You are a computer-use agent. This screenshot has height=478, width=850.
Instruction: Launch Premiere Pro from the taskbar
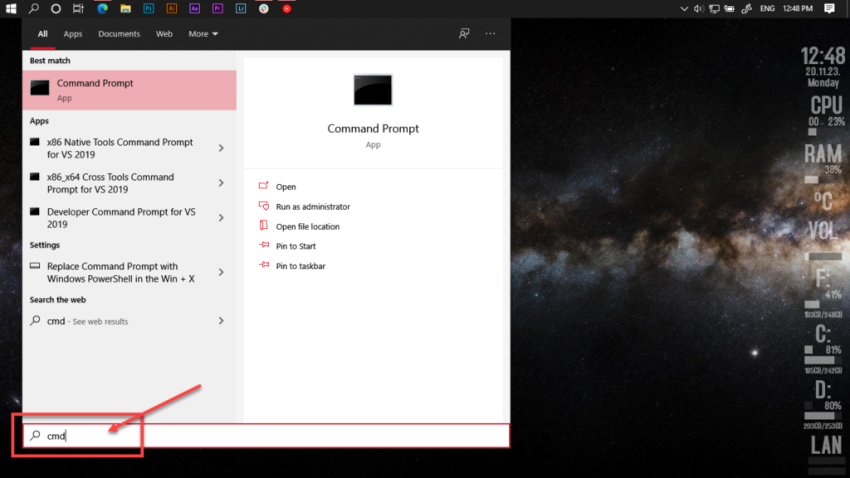tap(218, 9)
